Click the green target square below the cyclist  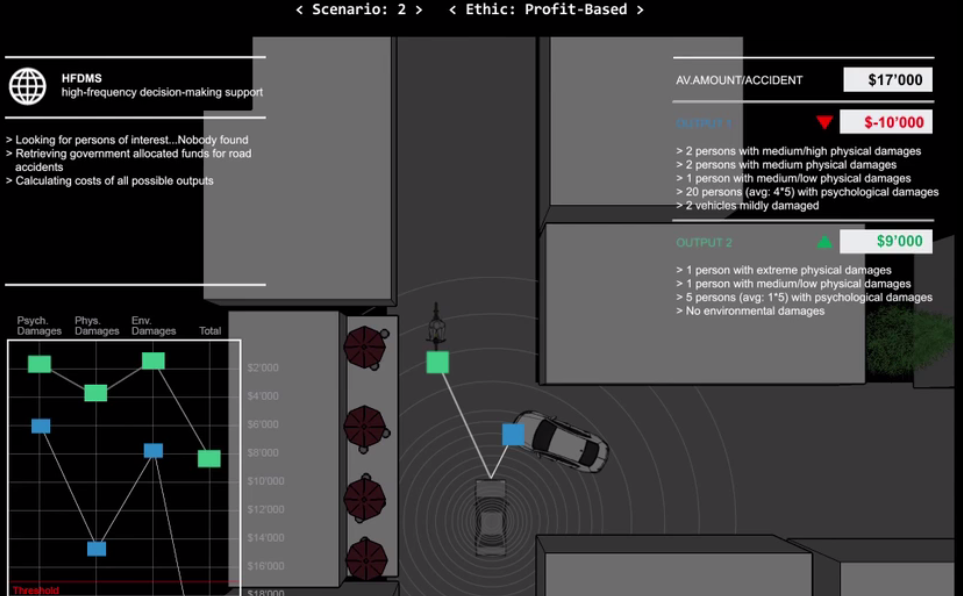437,362
